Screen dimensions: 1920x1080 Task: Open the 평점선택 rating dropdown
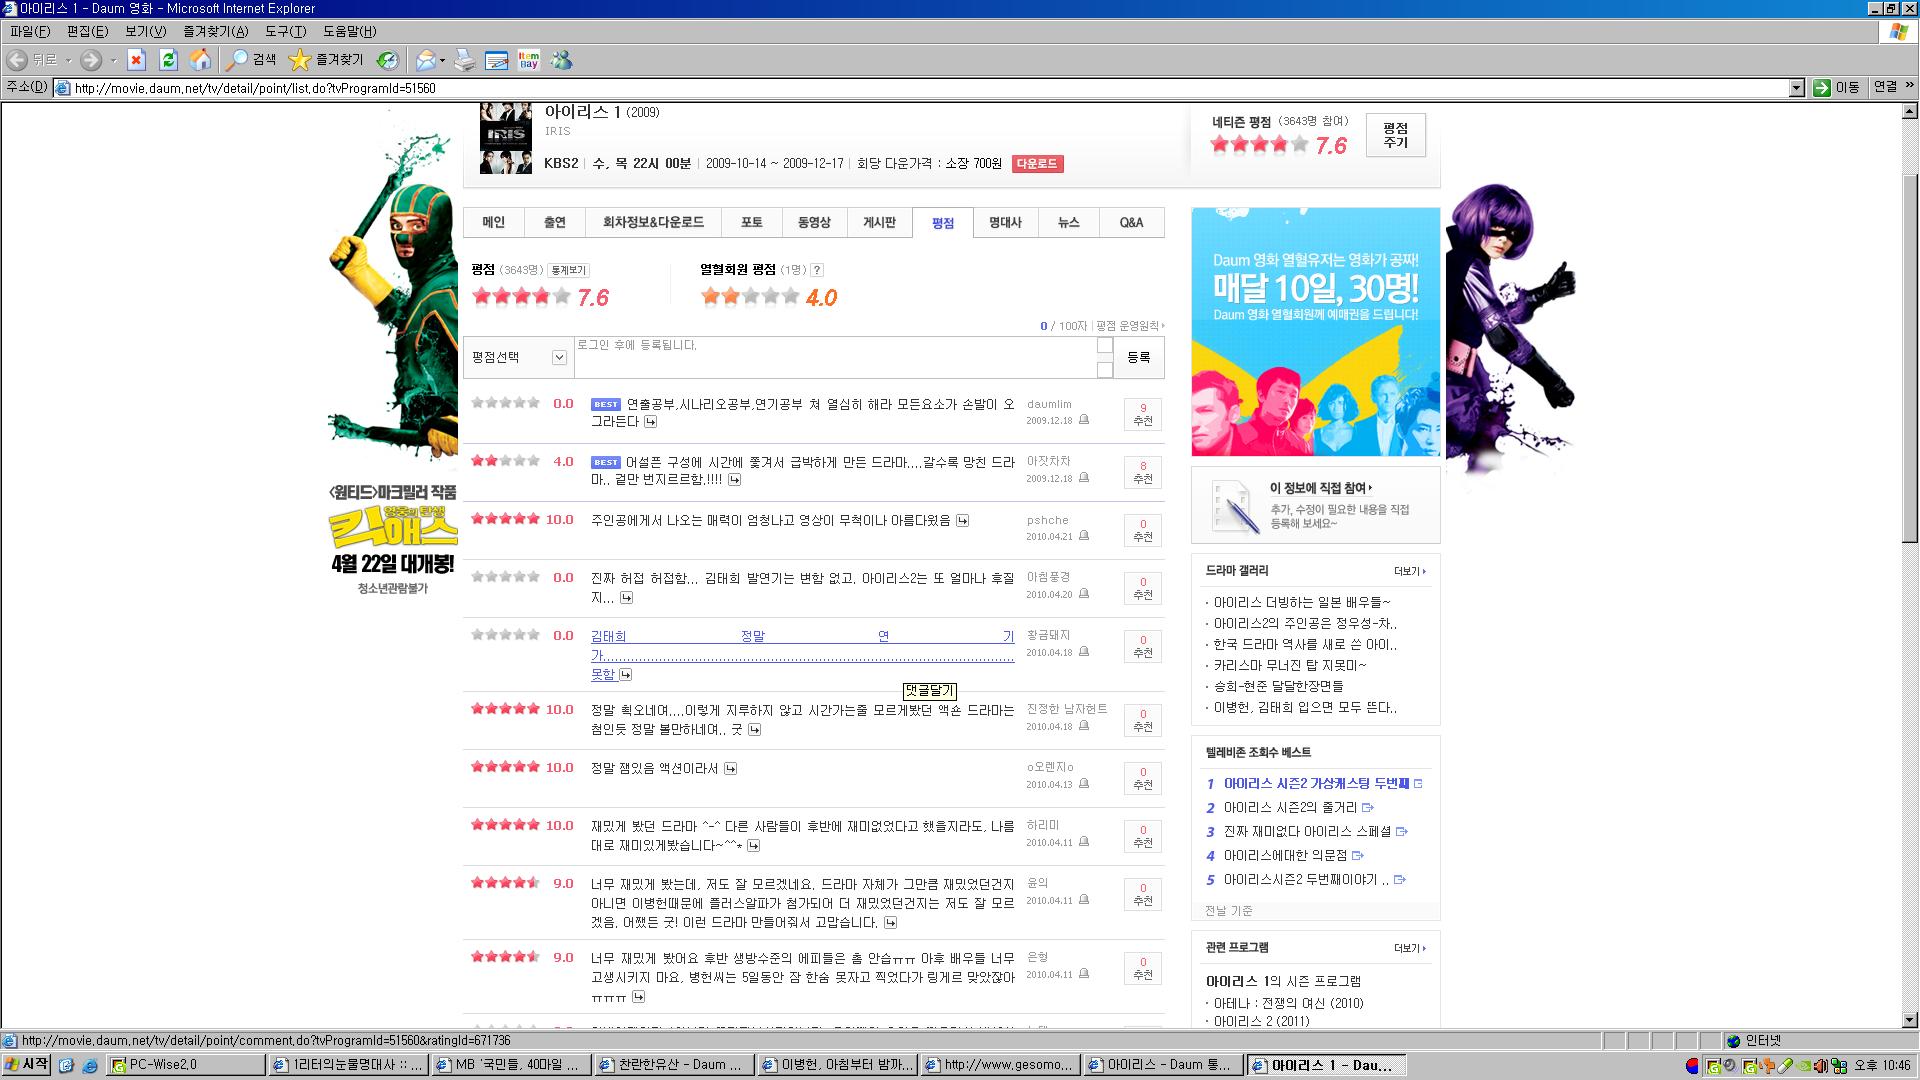(x=559, y=358)
